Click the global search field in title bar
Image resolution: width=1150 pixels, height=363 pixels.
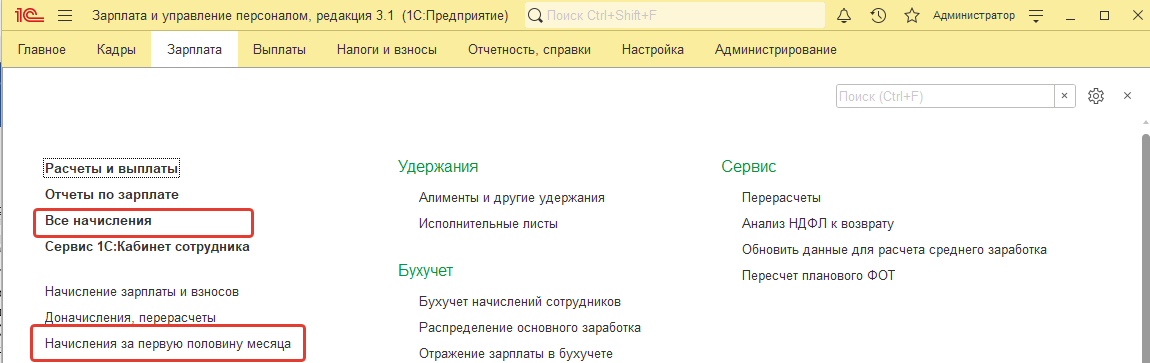click(x=675, y=15)
